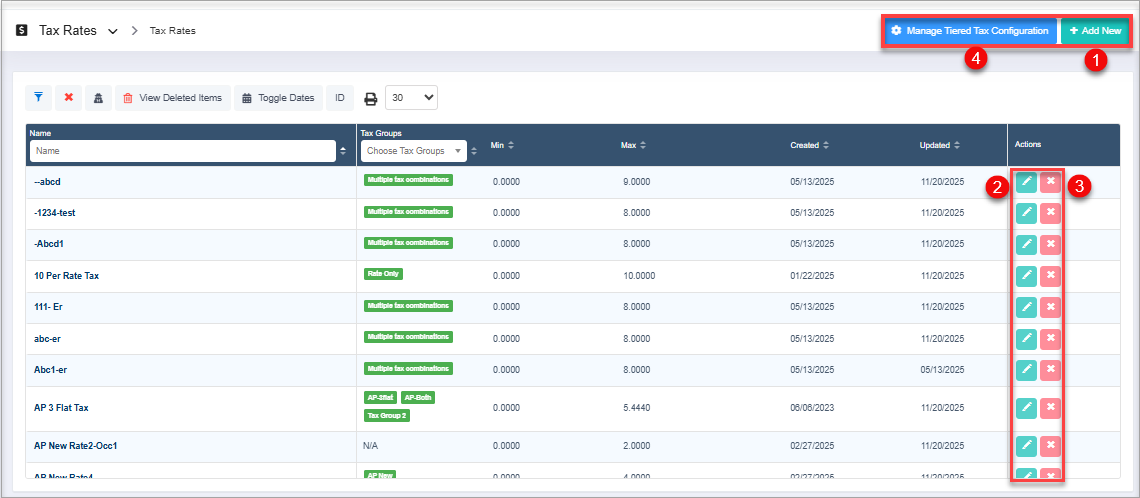Click the Add New button

coord(1095,31)
